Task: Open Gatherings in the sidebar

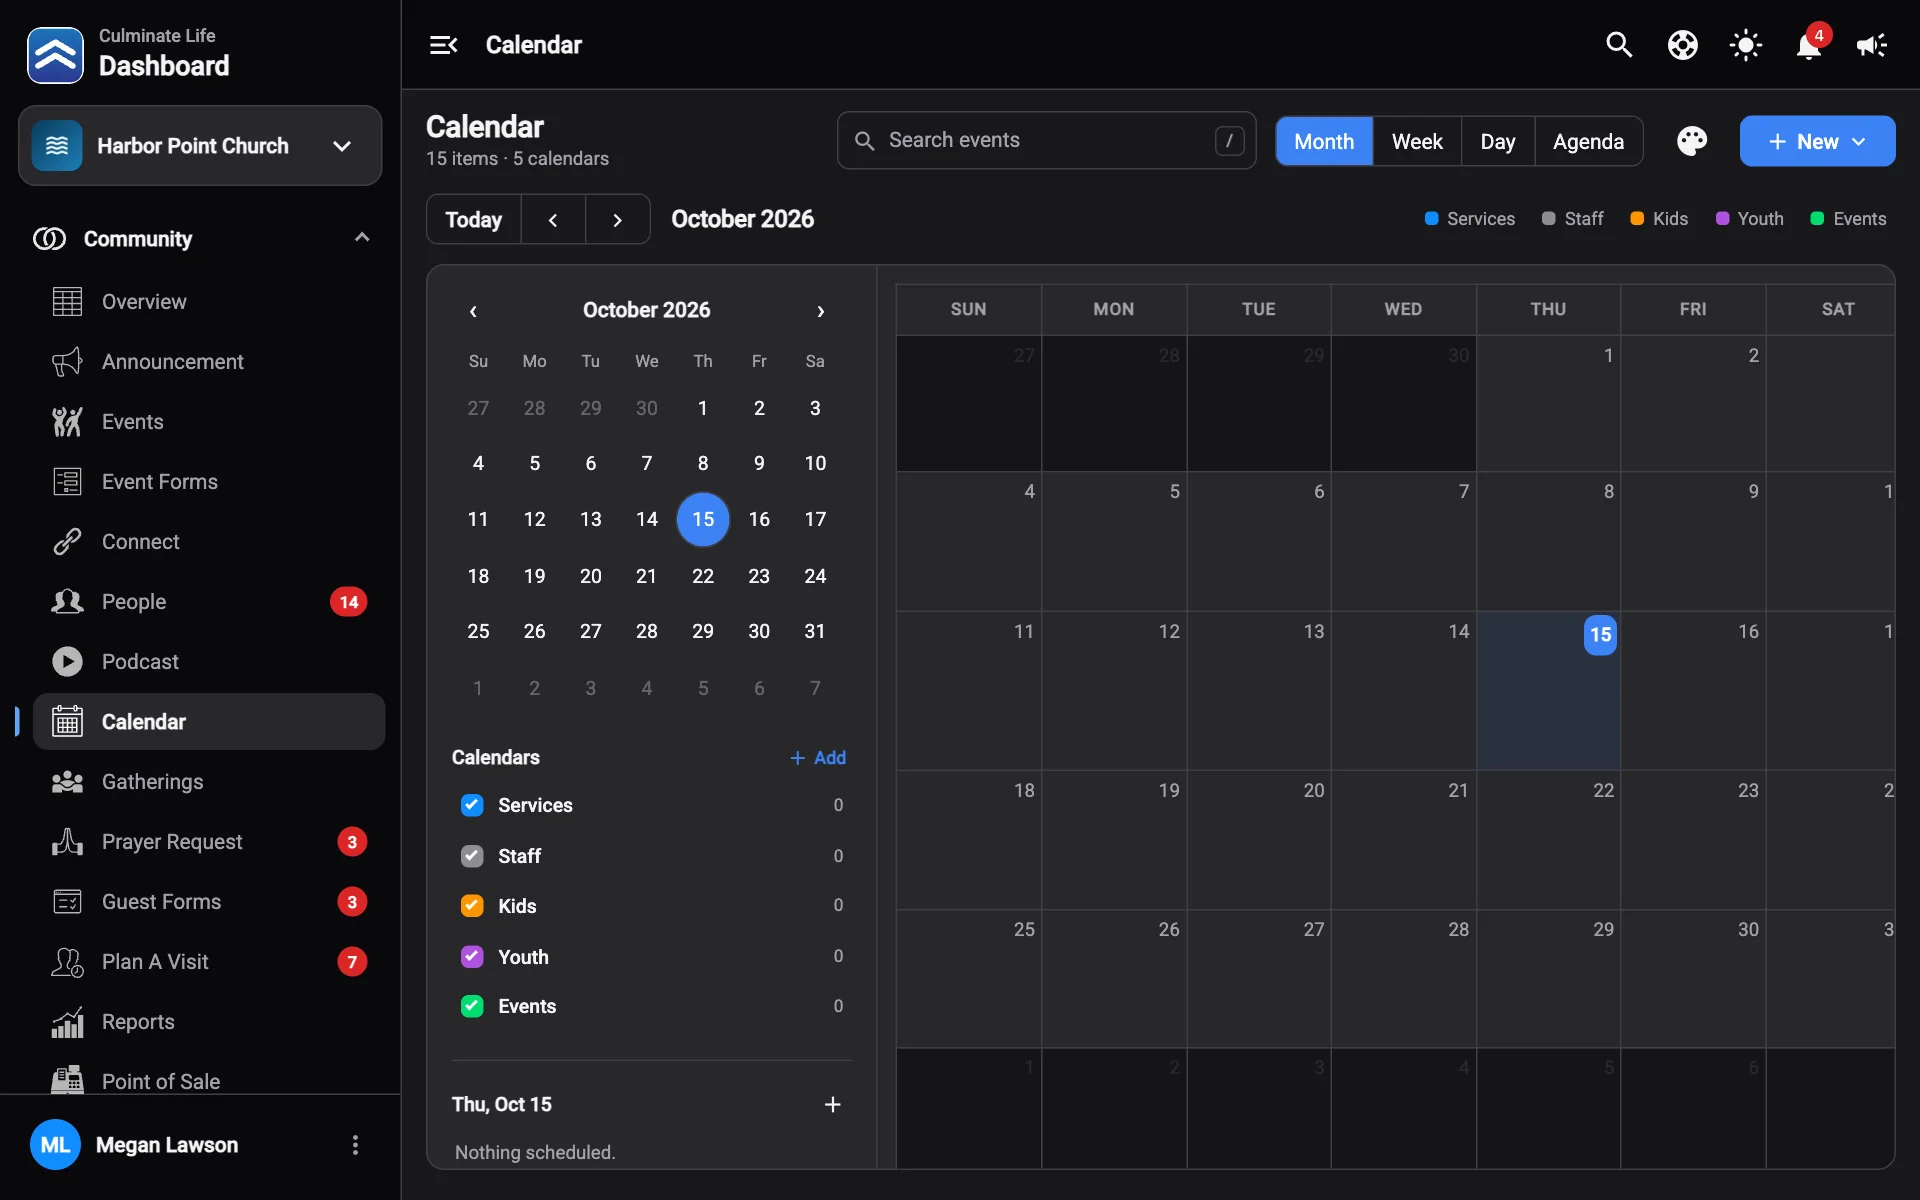Action: [209, 781]
